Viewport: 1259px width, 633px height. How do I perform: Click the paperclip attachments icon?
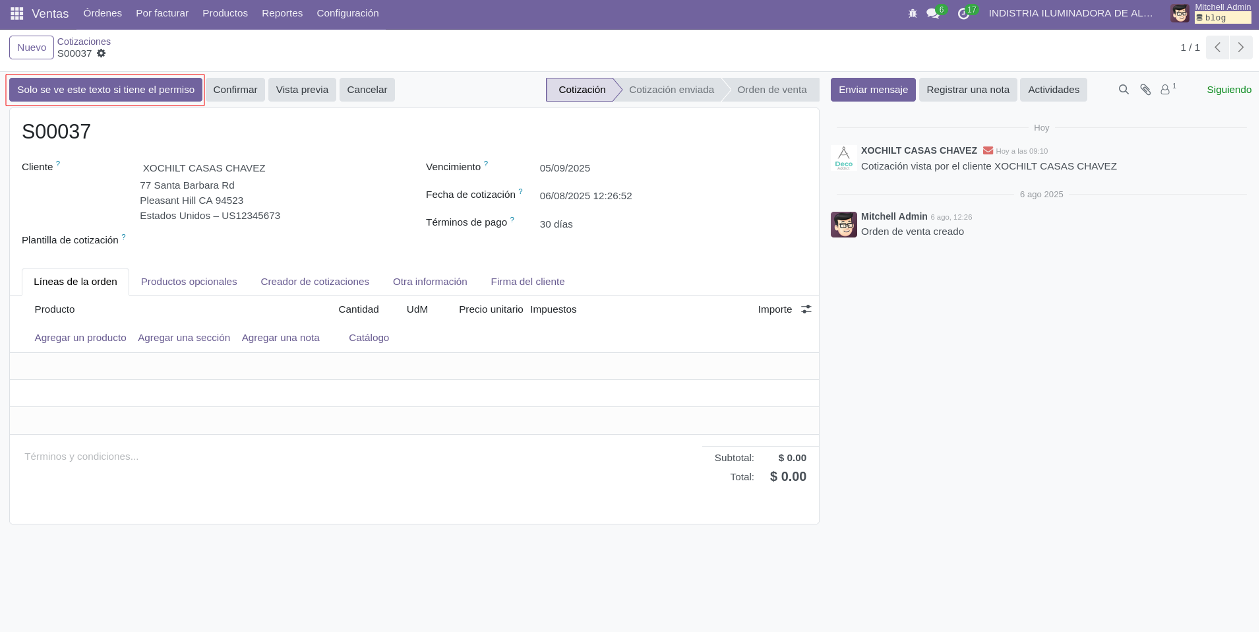coord(1146,90)
